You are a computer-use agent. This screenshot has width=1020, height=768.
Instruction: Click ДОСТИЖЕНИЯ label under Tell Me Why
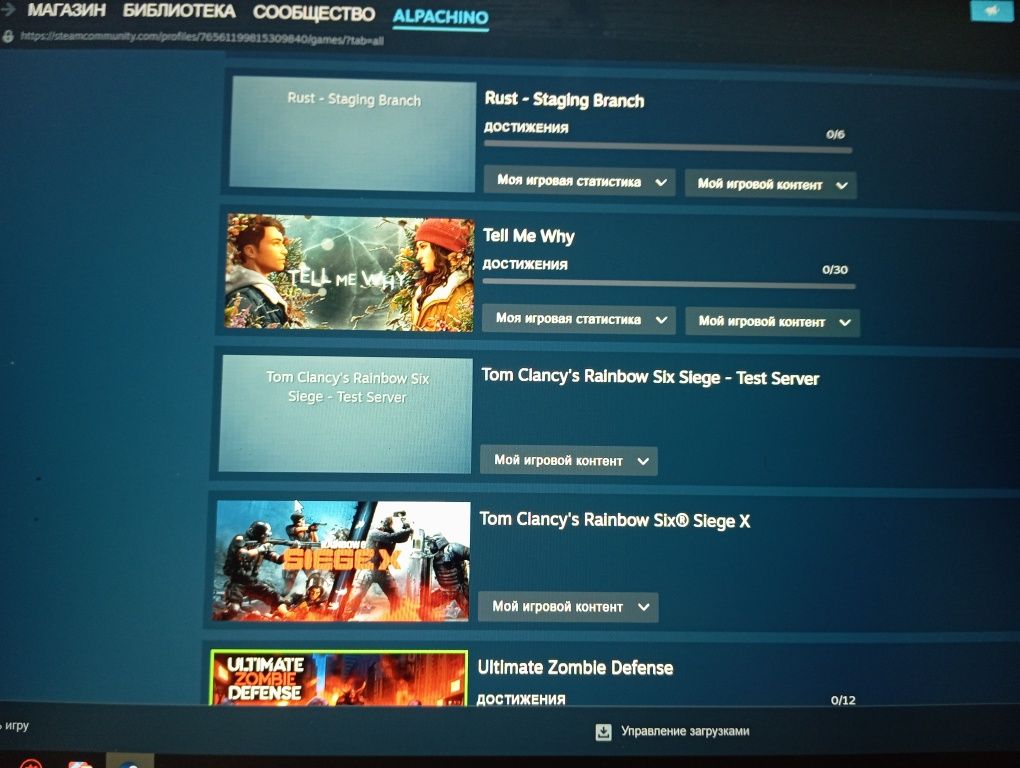pyautogui.click(x=525, y=264)
